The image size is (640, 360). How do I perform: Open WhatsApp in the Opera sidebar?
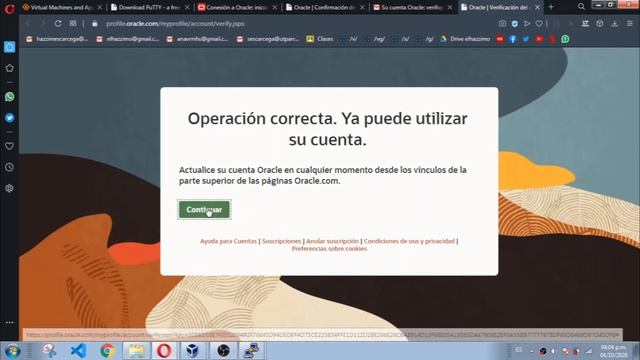point(9,97)
